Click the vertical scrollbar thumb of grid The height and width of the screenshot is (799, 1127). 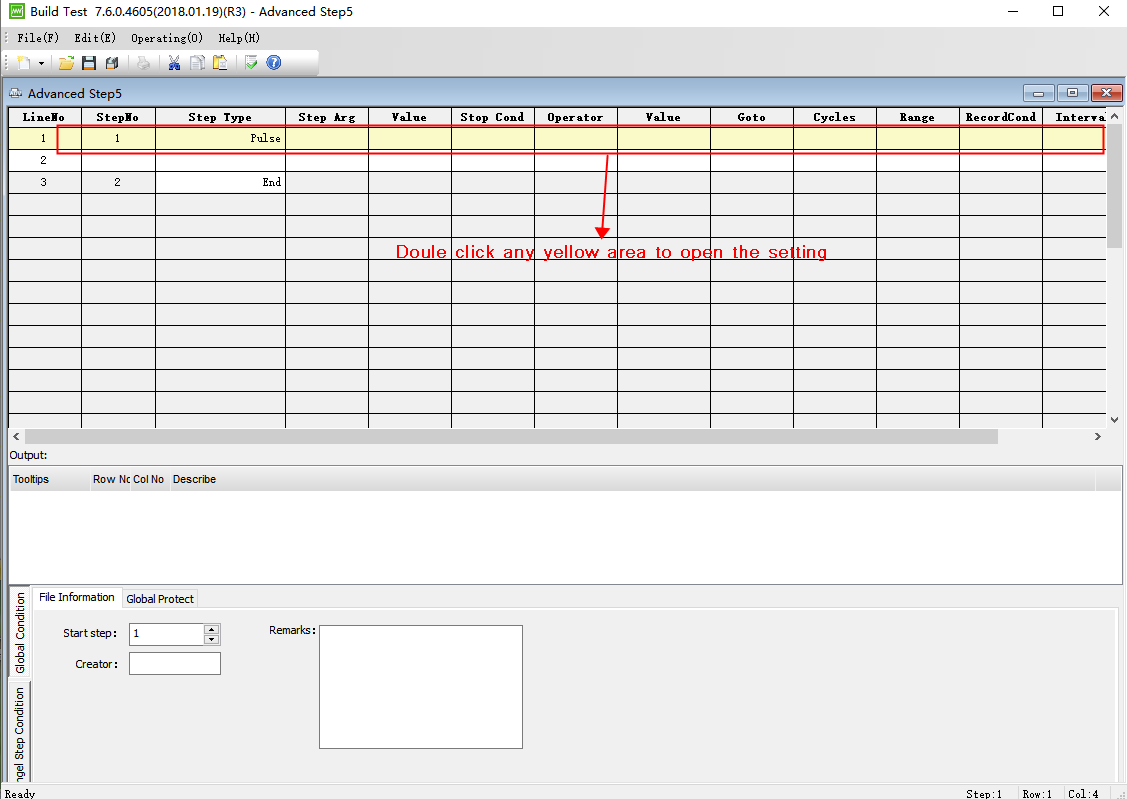1114,185
